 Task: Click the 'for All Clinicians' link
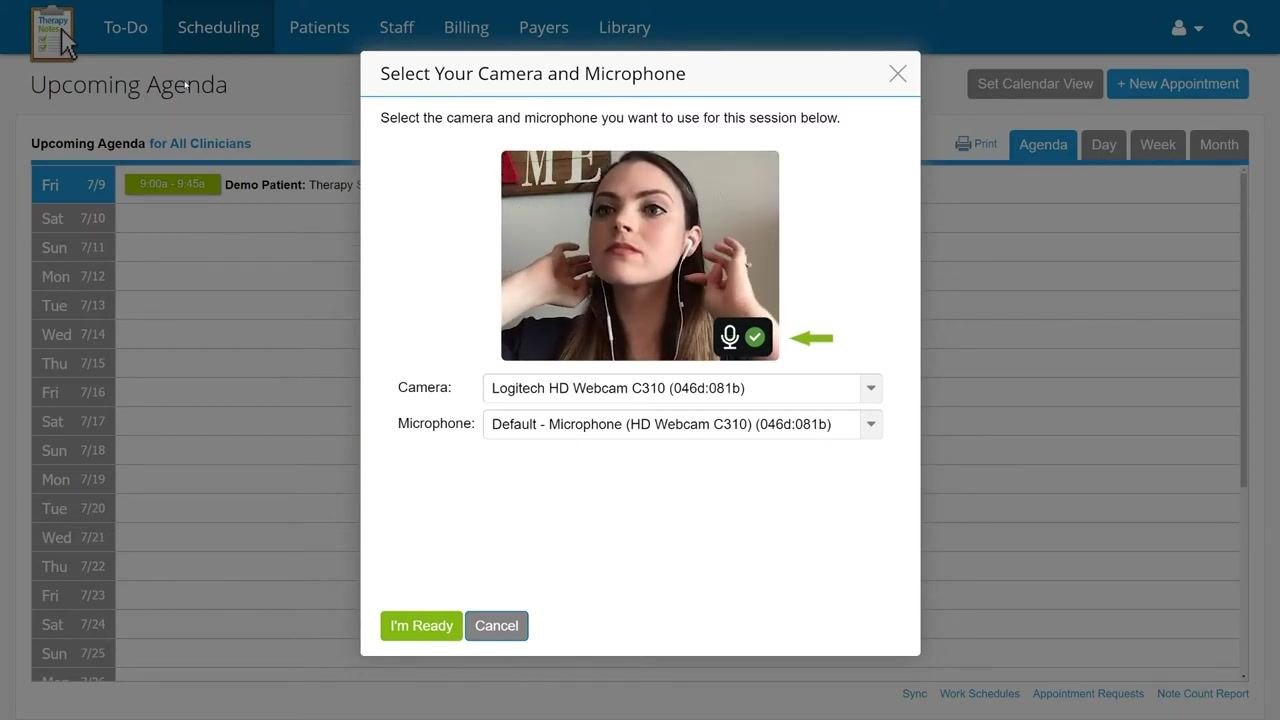200,144
